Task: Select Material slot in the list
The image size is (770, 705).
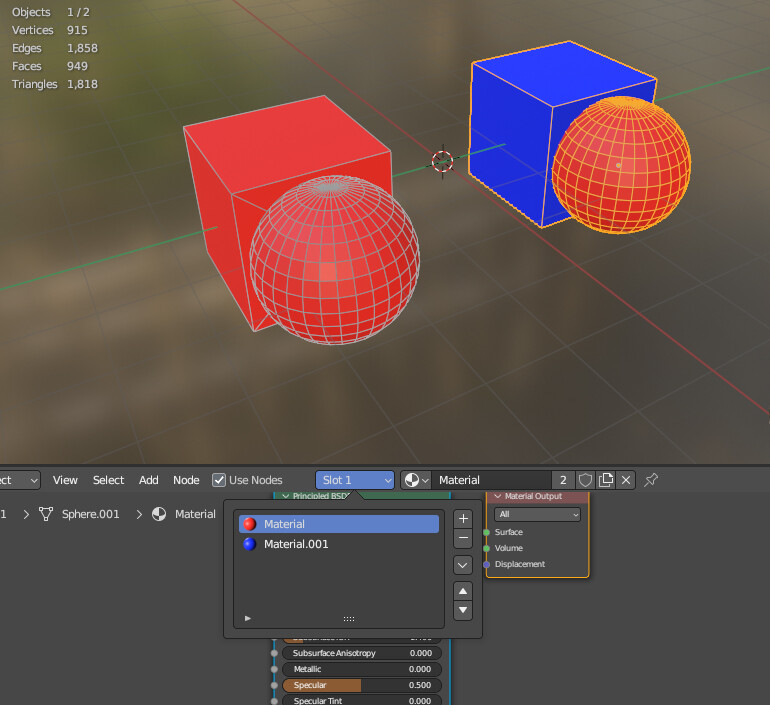Action: (x=339, y=524)
